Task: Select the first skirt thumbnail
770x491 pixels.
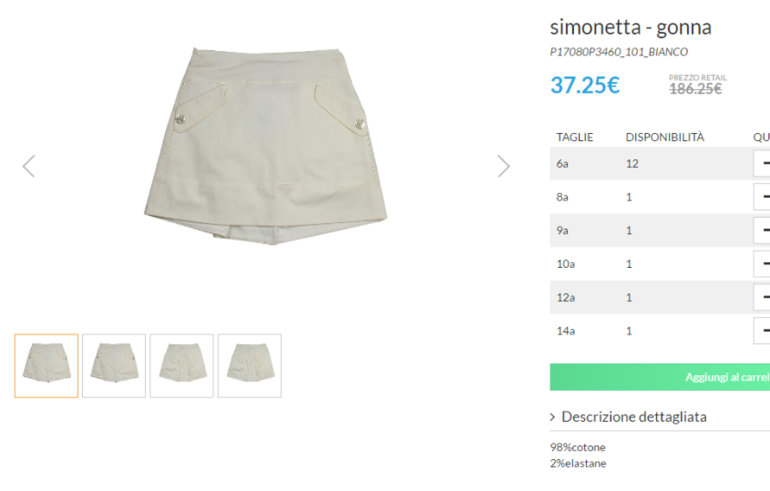Action: pos(46,366)
